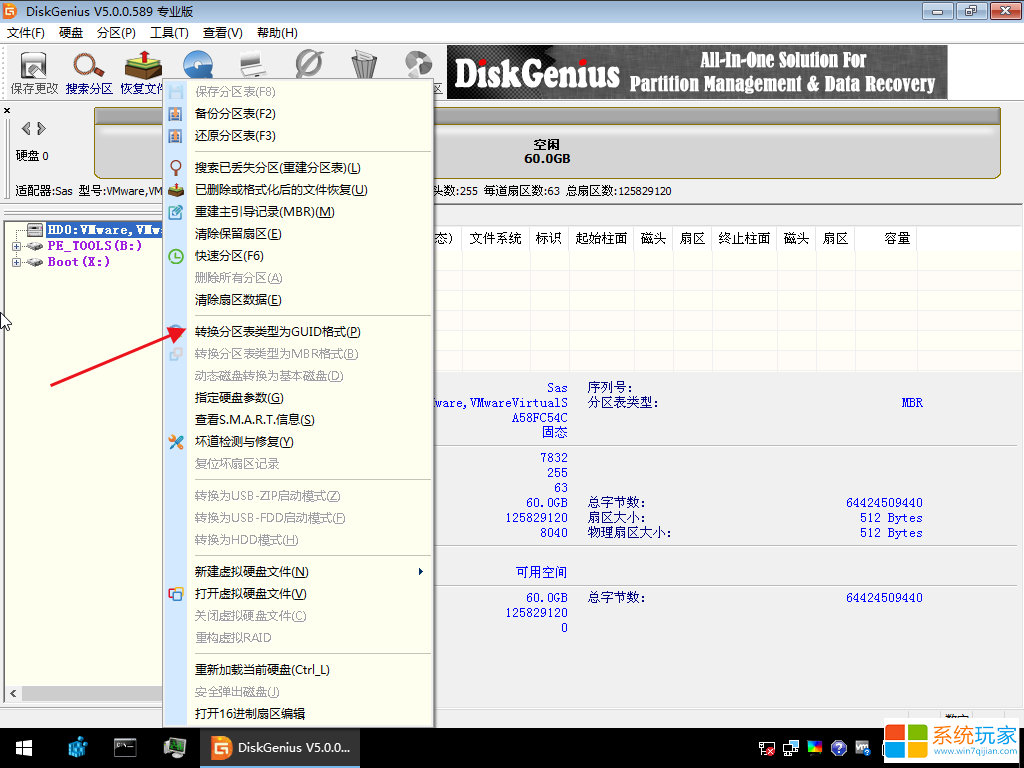Click the 容量 column header
The image size is (1024, 768).
click(x=886, y=239)
